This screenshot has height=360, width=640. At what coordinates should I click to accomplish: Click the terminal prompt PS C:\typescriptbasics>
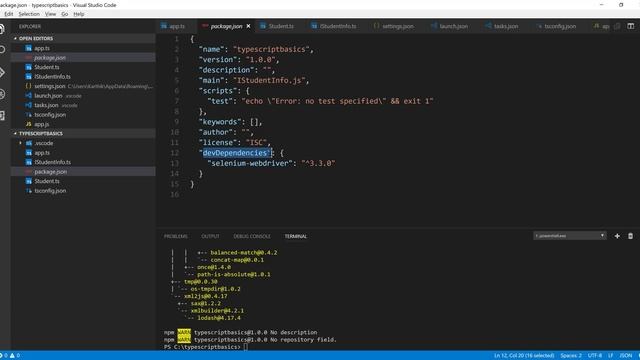(202, 347)
